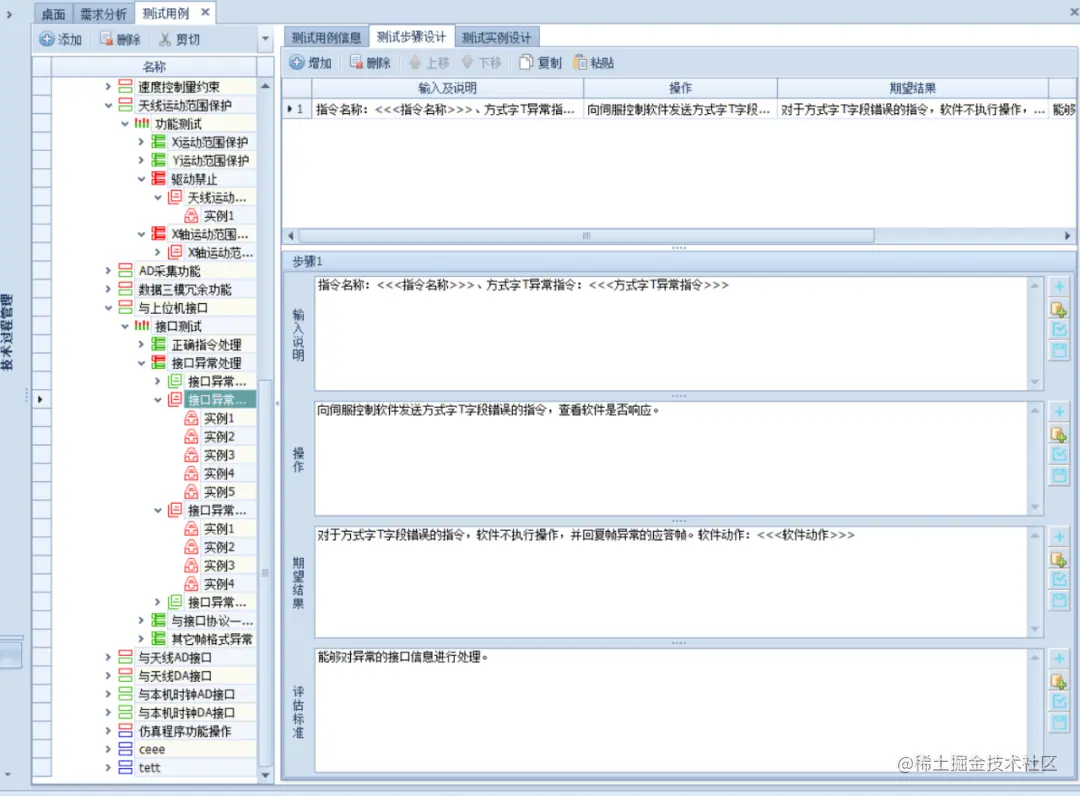Click the 剪切 scissors button

click(179, 39)
